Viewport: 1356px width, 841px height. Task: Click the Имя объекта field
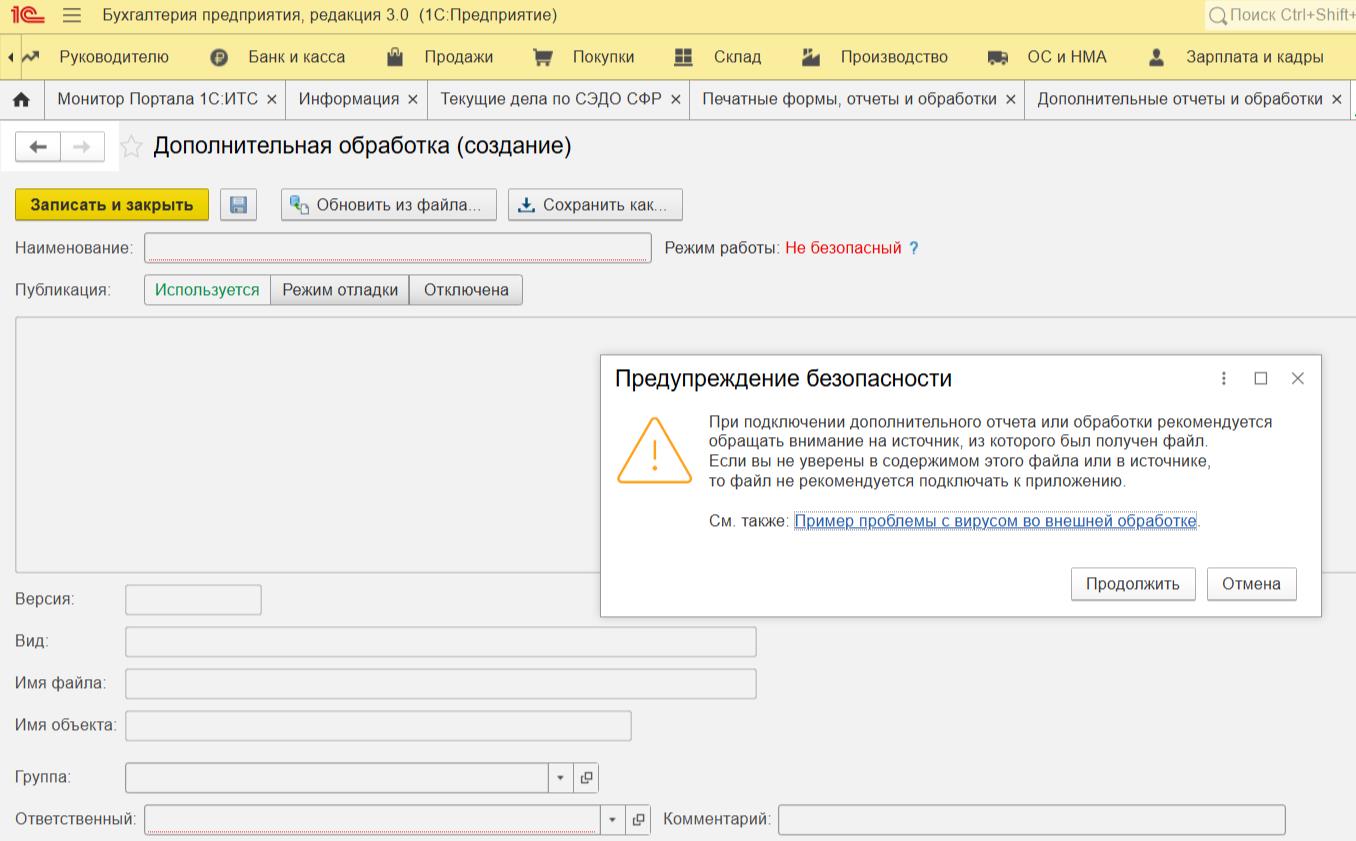click(378, 726)
